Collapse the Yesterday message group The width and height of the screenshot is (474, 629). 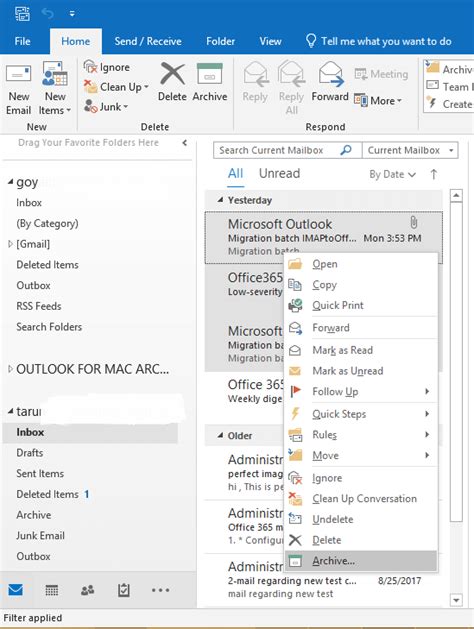pyautogui.click(x=220, y=200)
